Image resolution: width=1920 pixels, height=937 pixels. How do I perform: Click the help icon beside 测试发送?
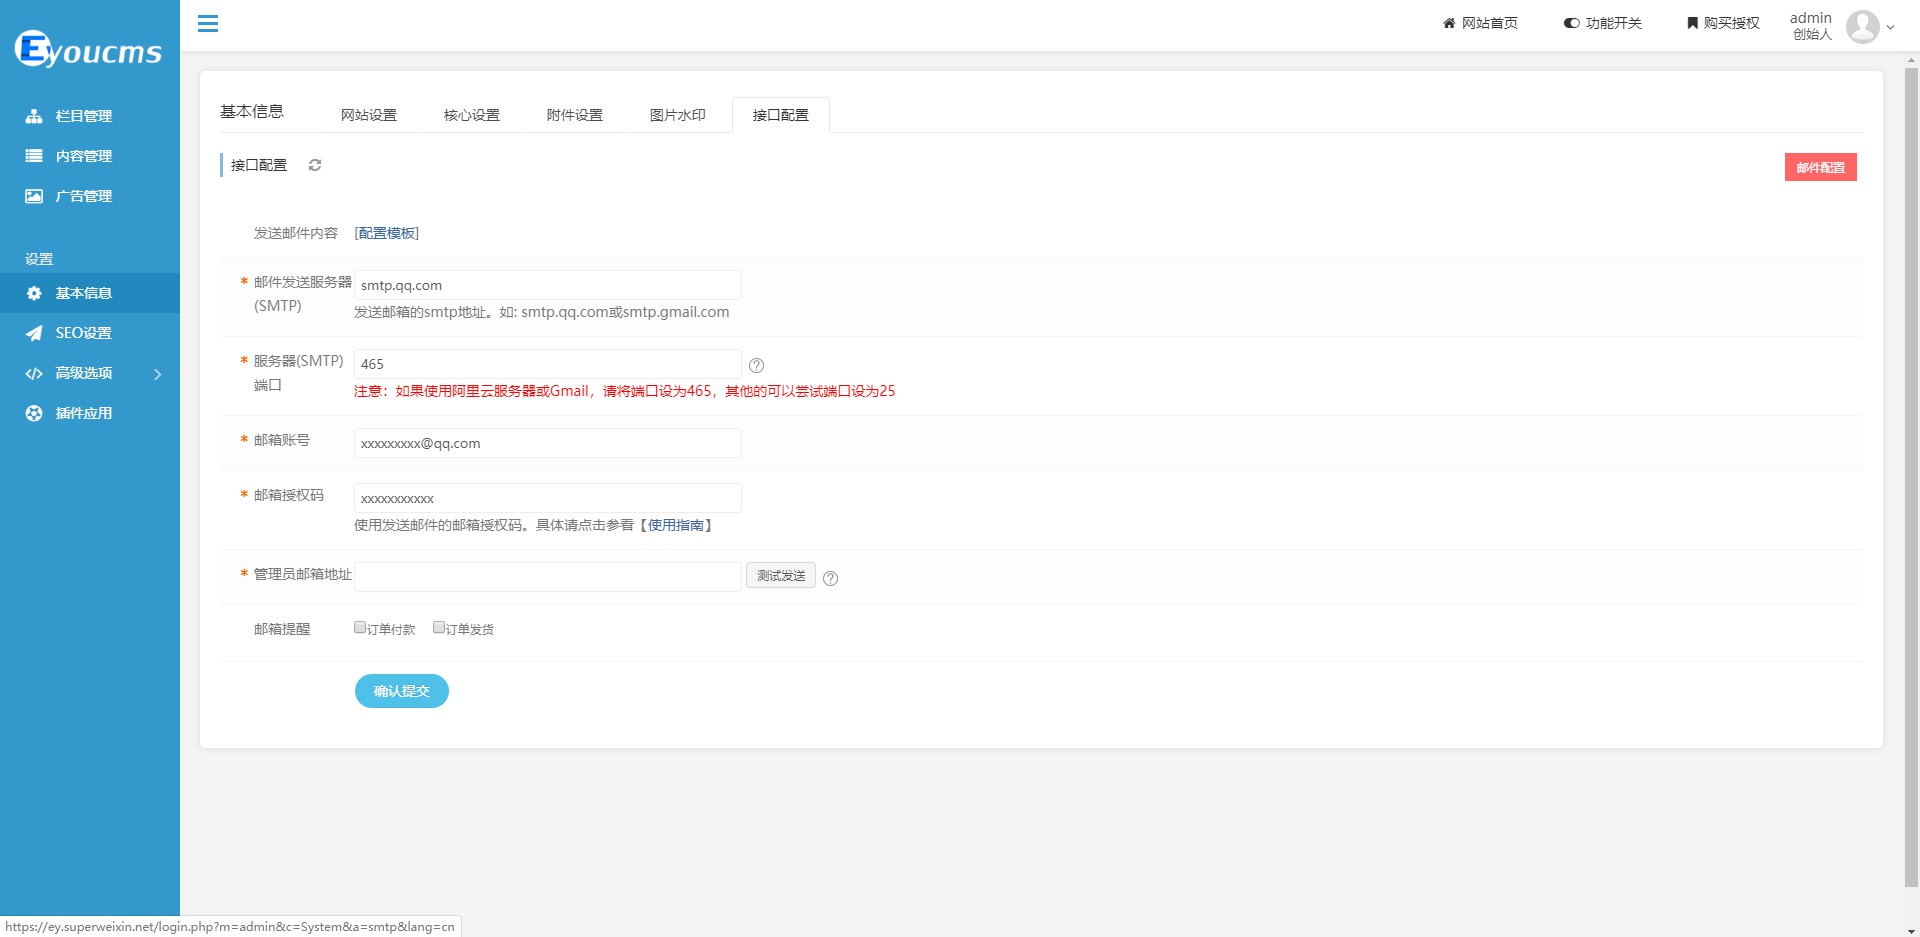tap(831, 578)
